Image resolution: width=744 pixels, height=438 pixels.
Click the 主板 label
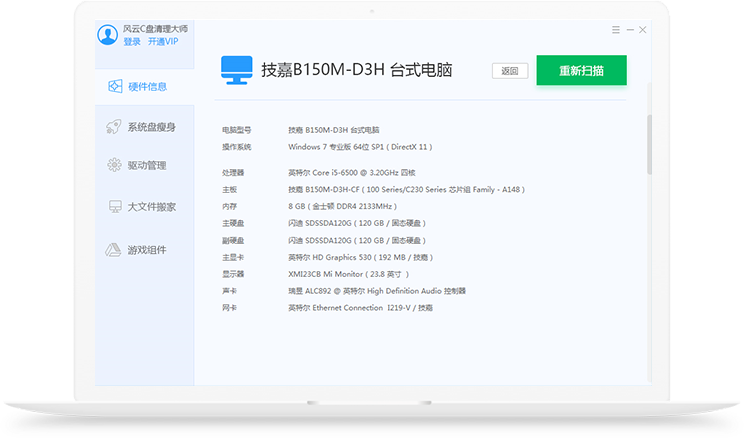click(229, 190)
